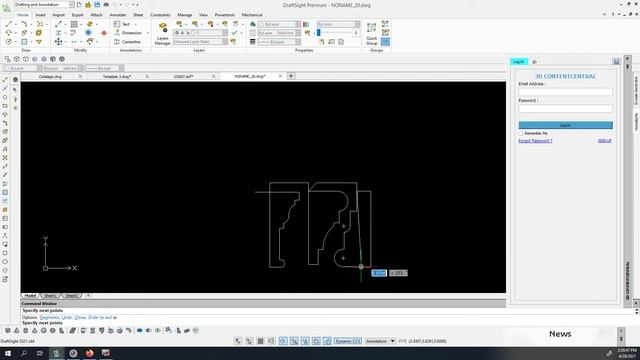The width and height of the screenshot is (640, 360).
Task: Click the add new drawing tab plus icon
Action: pos(291,76)
